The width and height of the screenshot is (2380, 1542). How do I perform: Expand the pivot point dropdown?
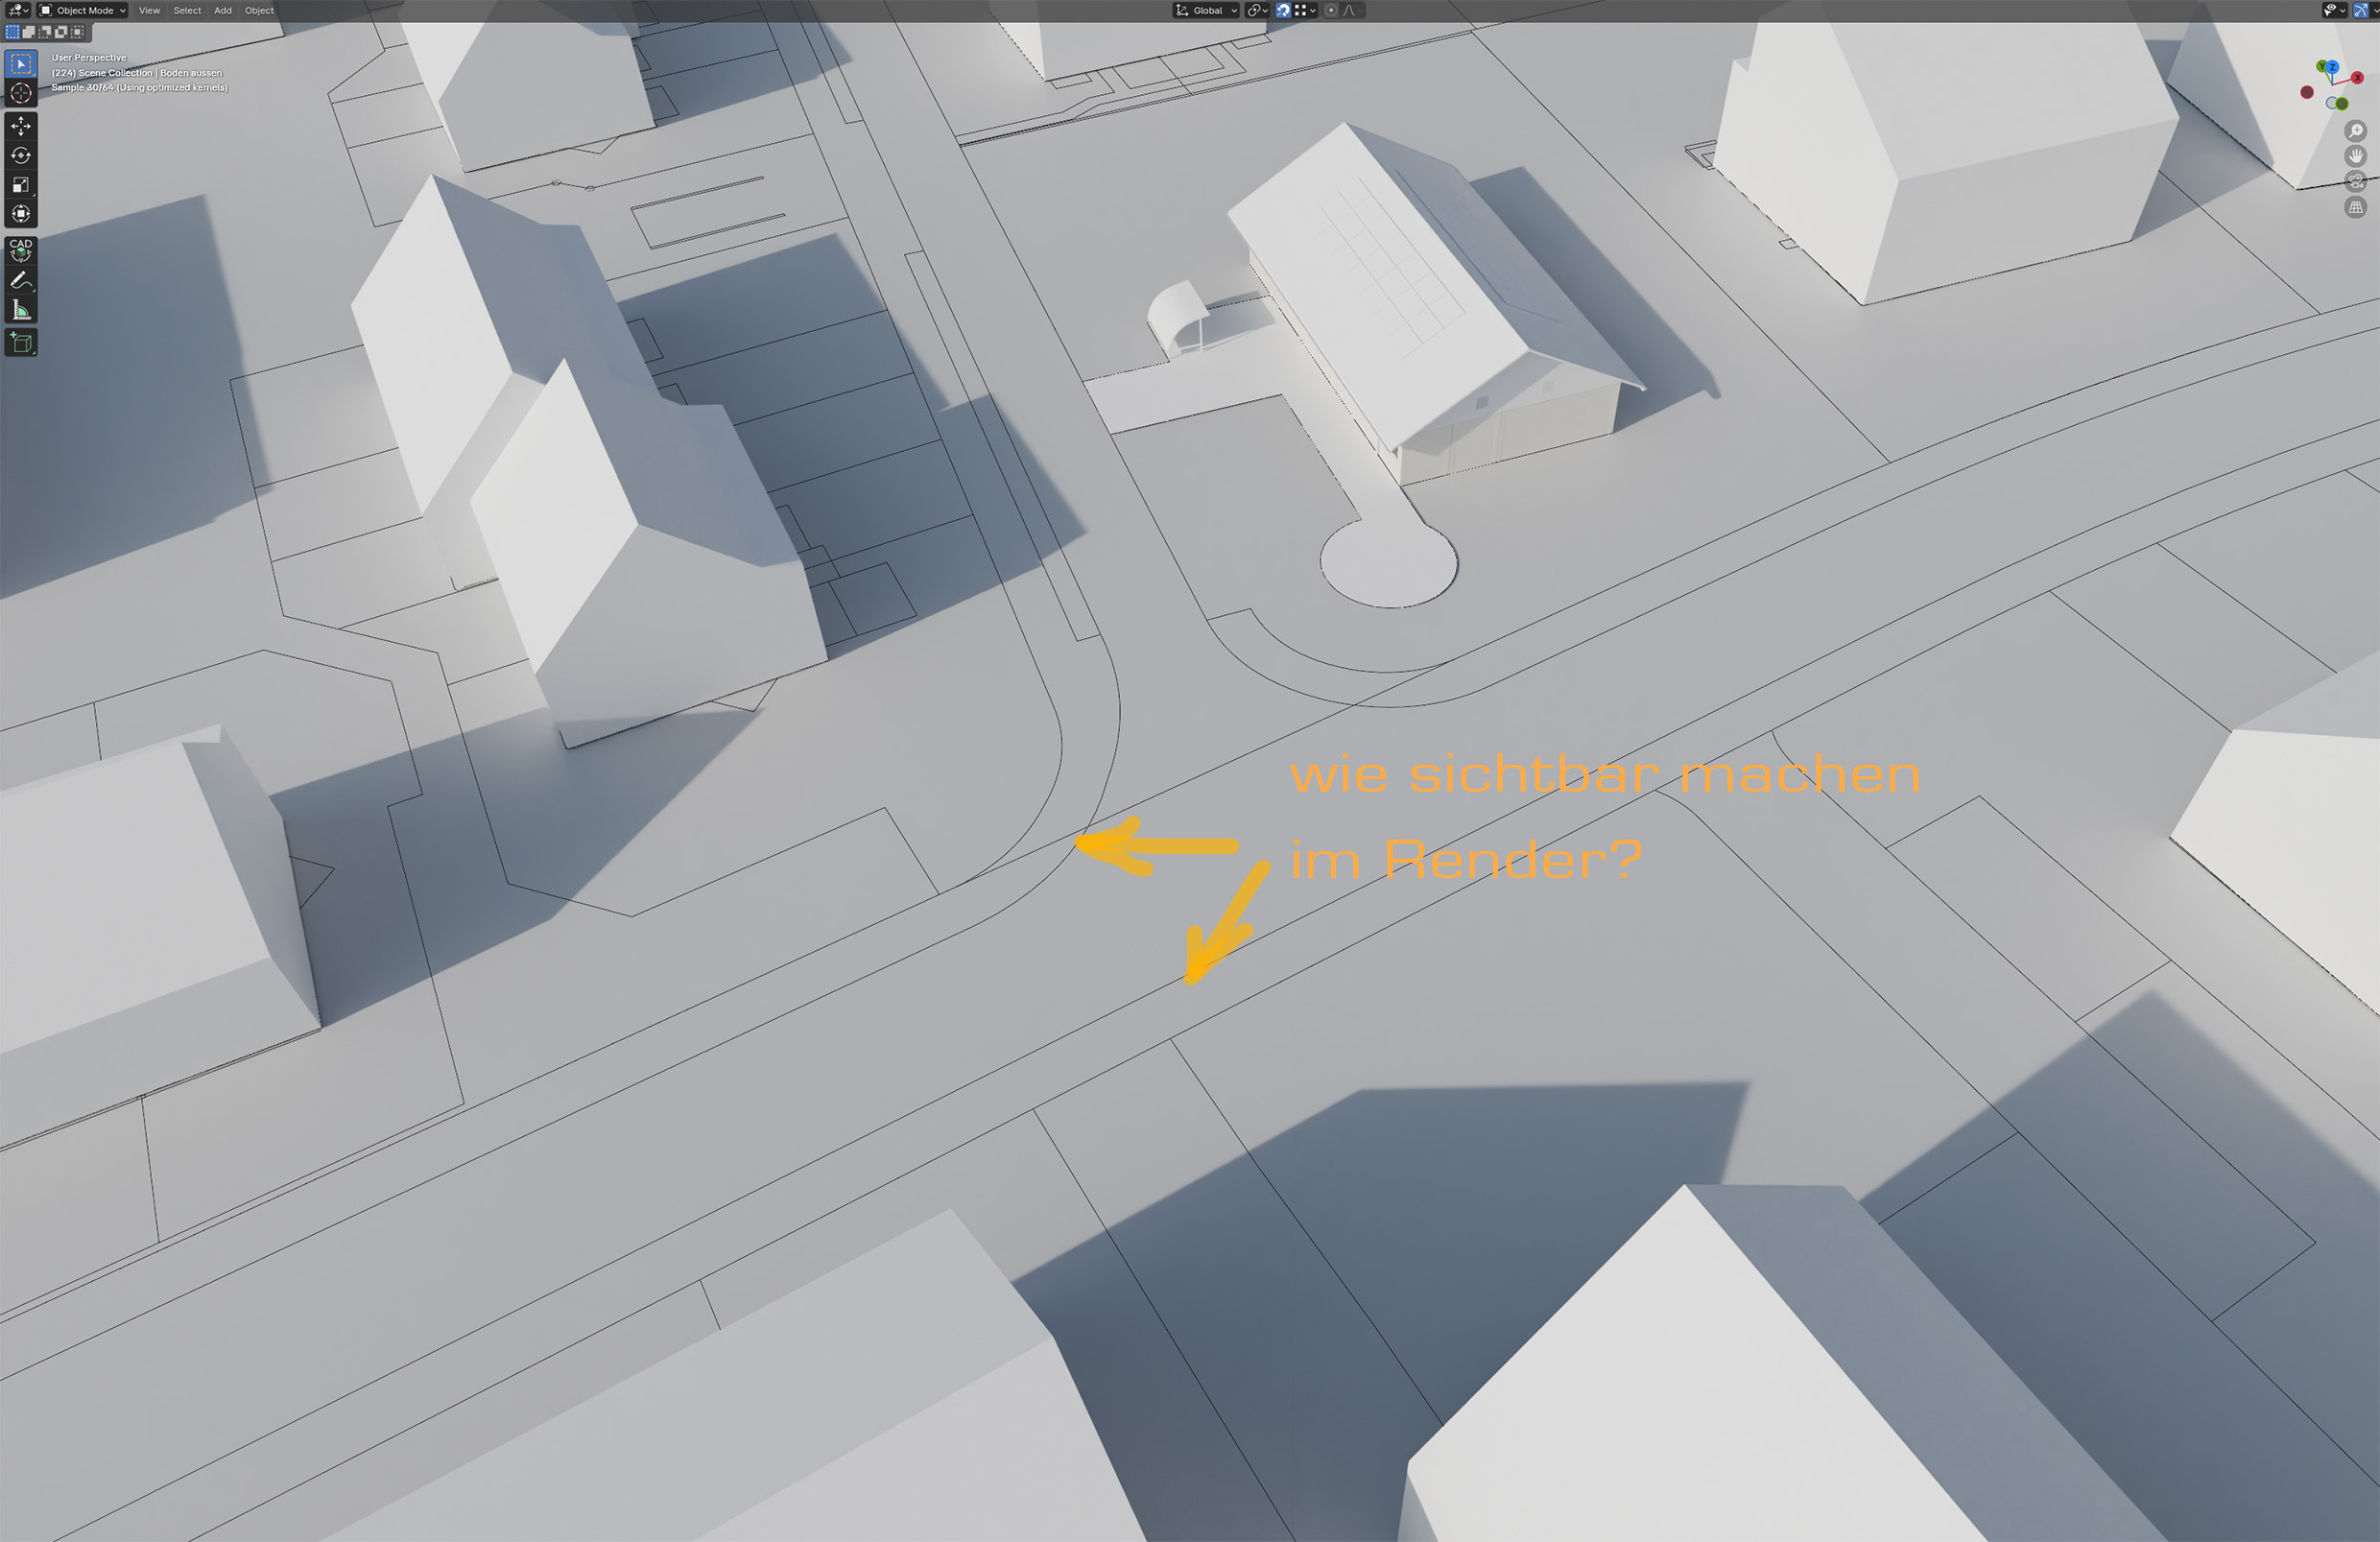1257,10
